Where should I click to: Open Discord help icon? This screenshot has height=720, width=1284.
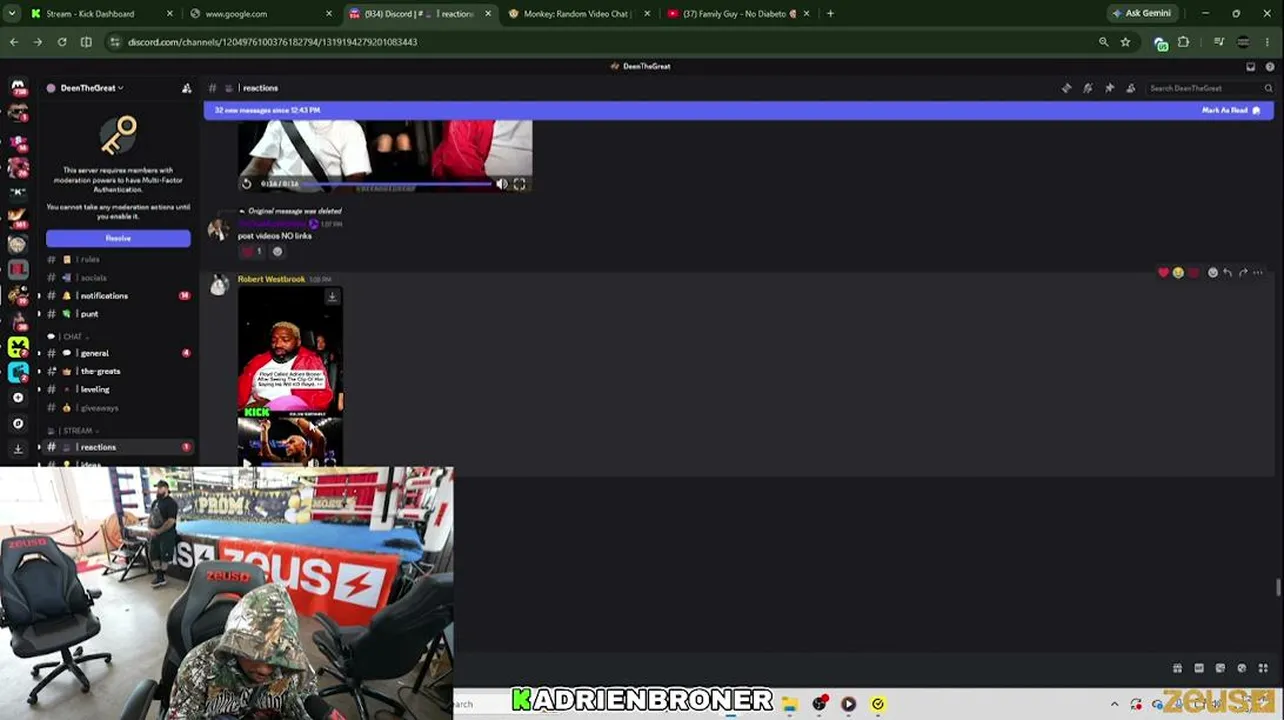pyautogui.click(x=1270, y=66)
